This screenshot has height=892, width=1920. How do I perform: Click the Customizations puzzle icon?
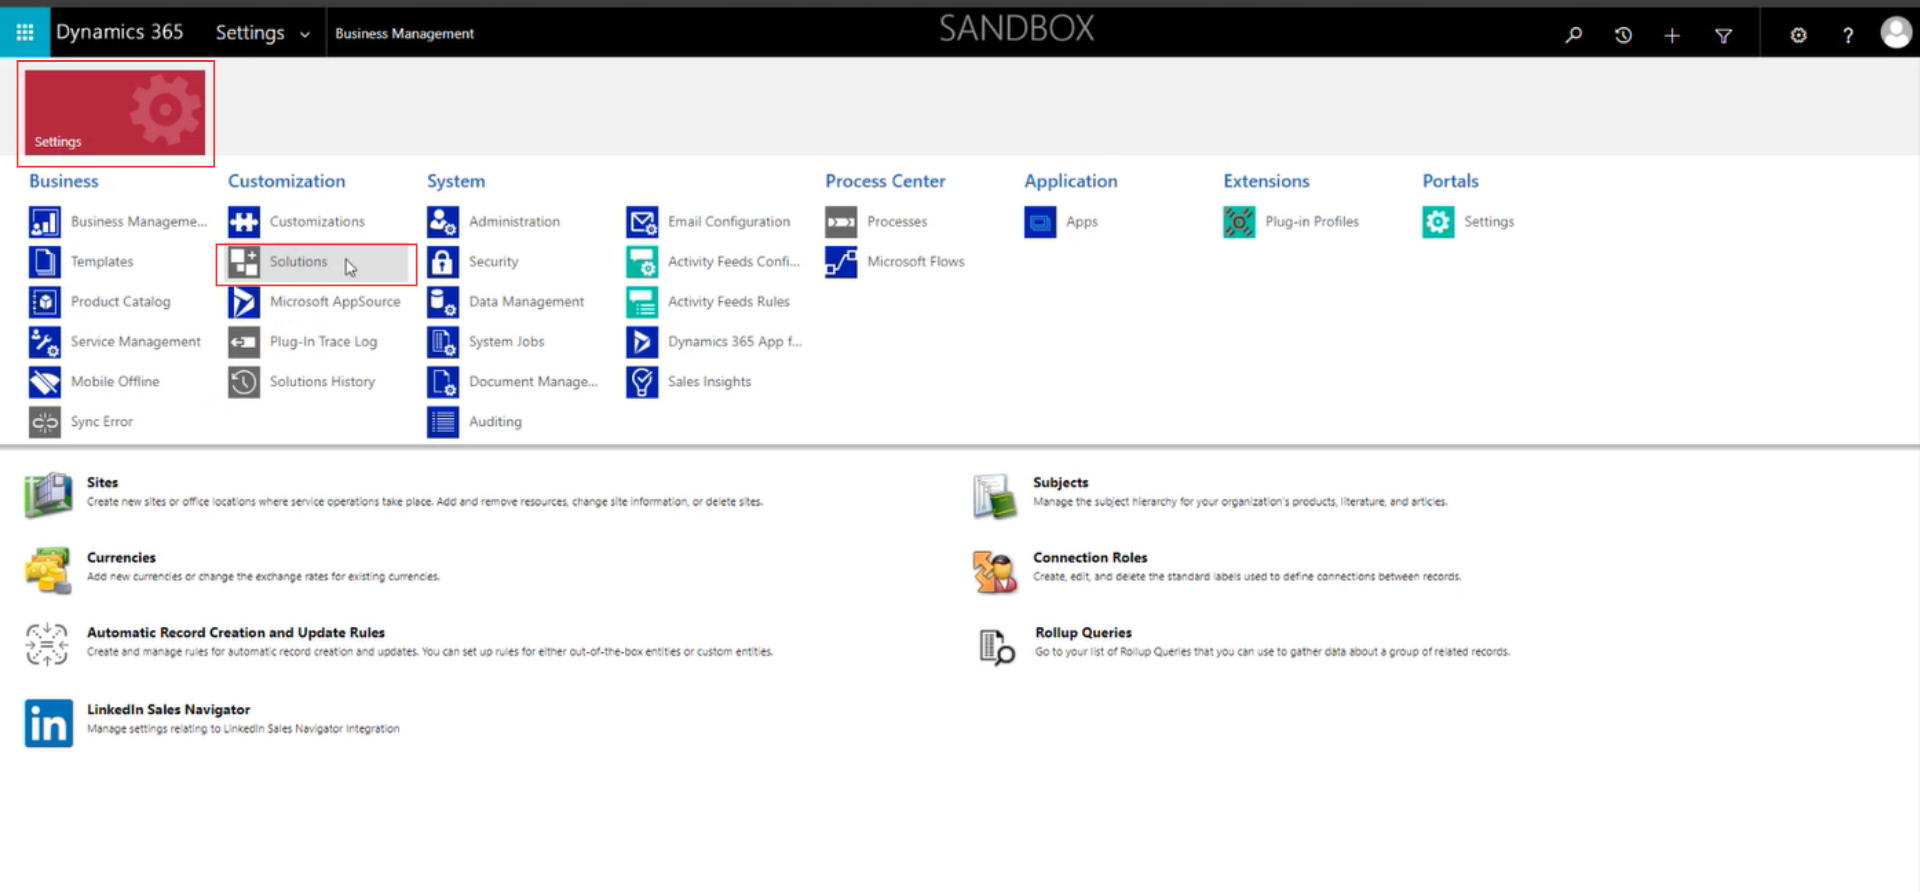coord(244,222)
